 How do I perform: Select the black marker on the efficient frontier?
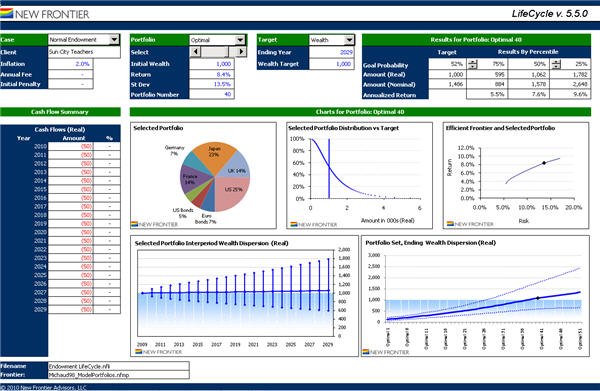[544, 163]
